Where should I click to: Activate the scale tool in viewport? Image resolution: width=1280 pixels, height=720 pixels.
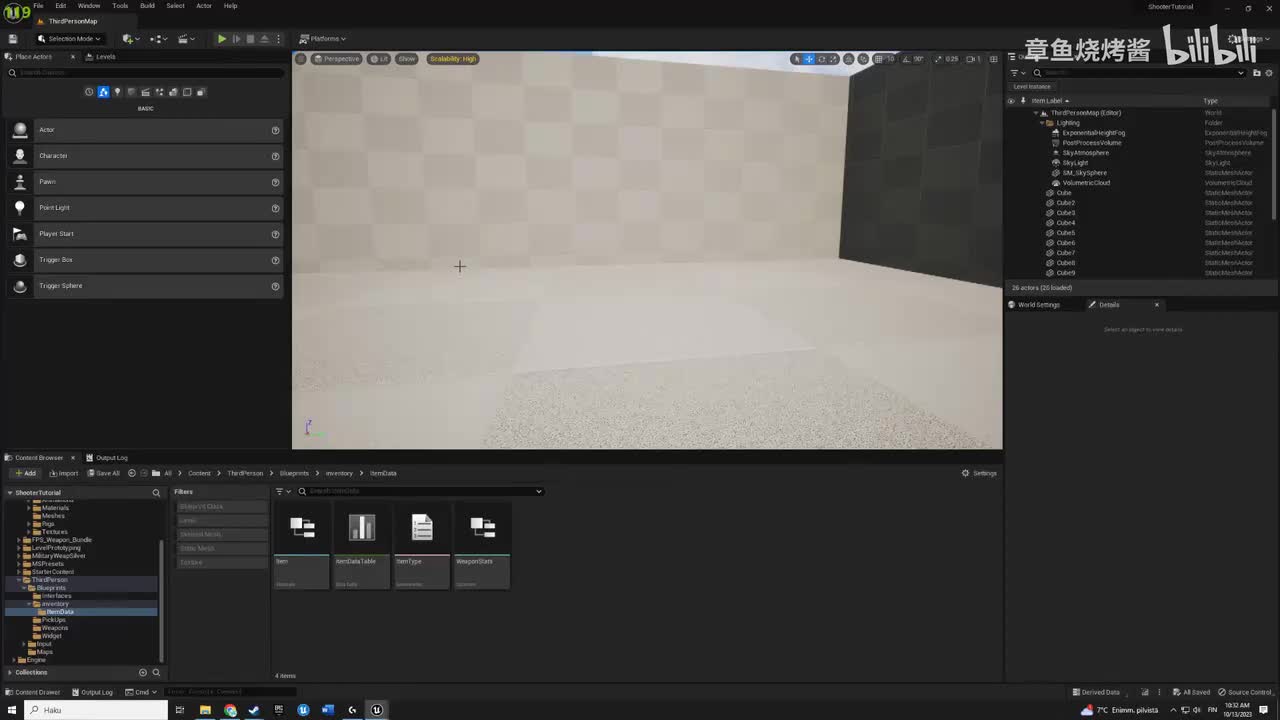point(833,59)
